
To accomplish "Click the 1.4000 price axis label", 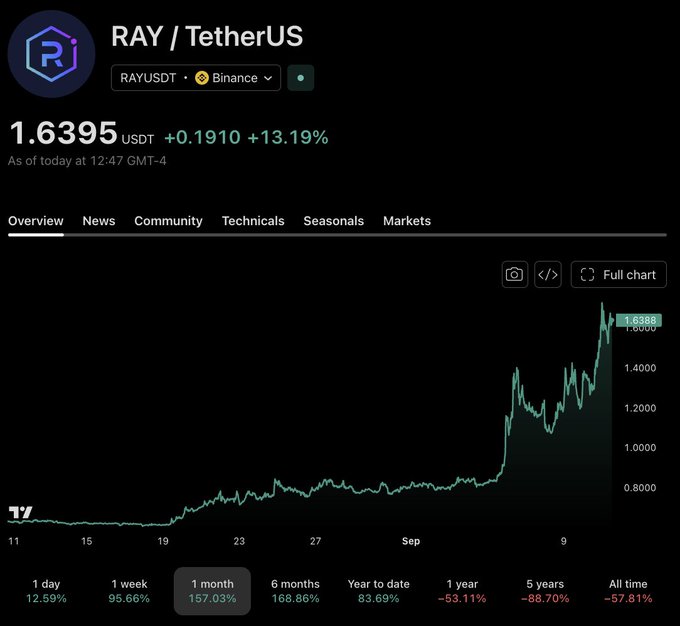I will [x=640, y=368].
